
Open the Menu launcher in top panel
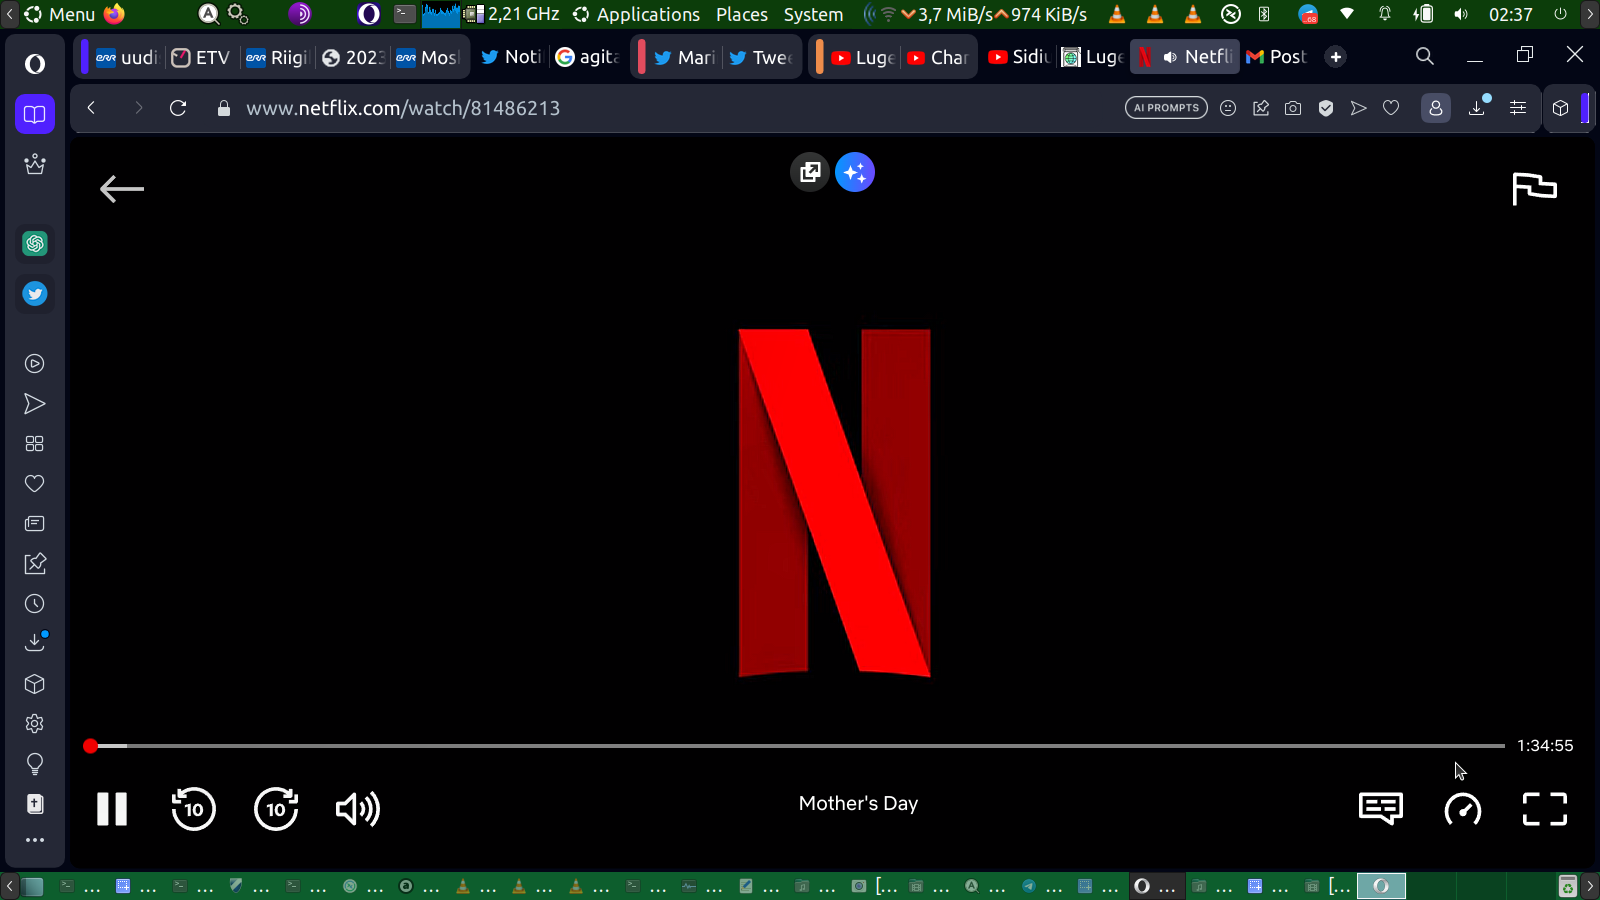[60, 14]
